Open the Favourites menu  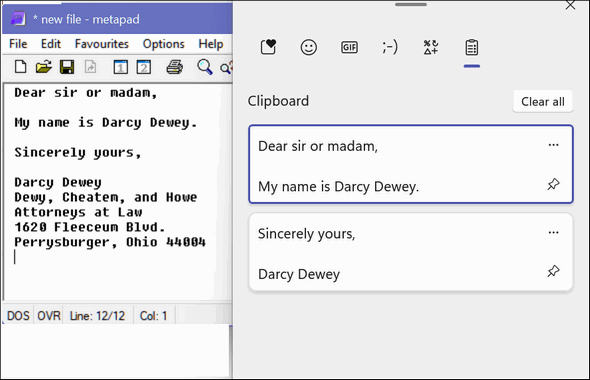[102, 44]
